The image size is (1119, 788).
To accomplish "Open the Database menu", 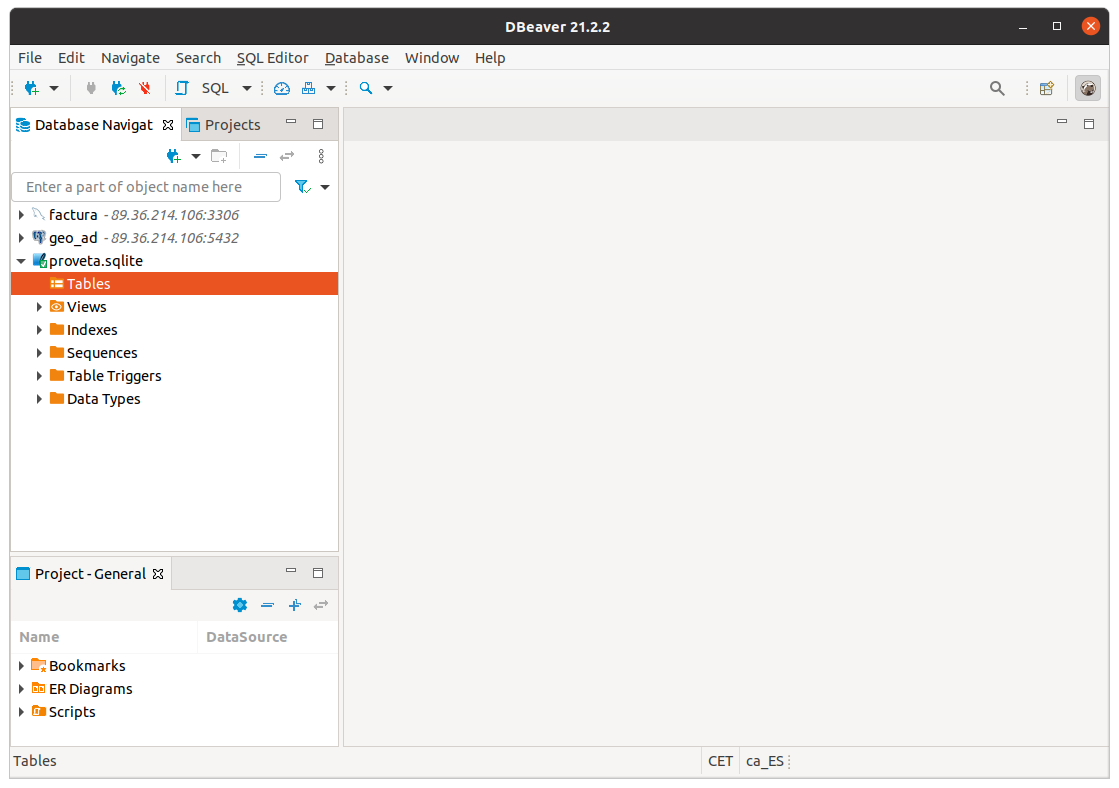I will point(356,58).
